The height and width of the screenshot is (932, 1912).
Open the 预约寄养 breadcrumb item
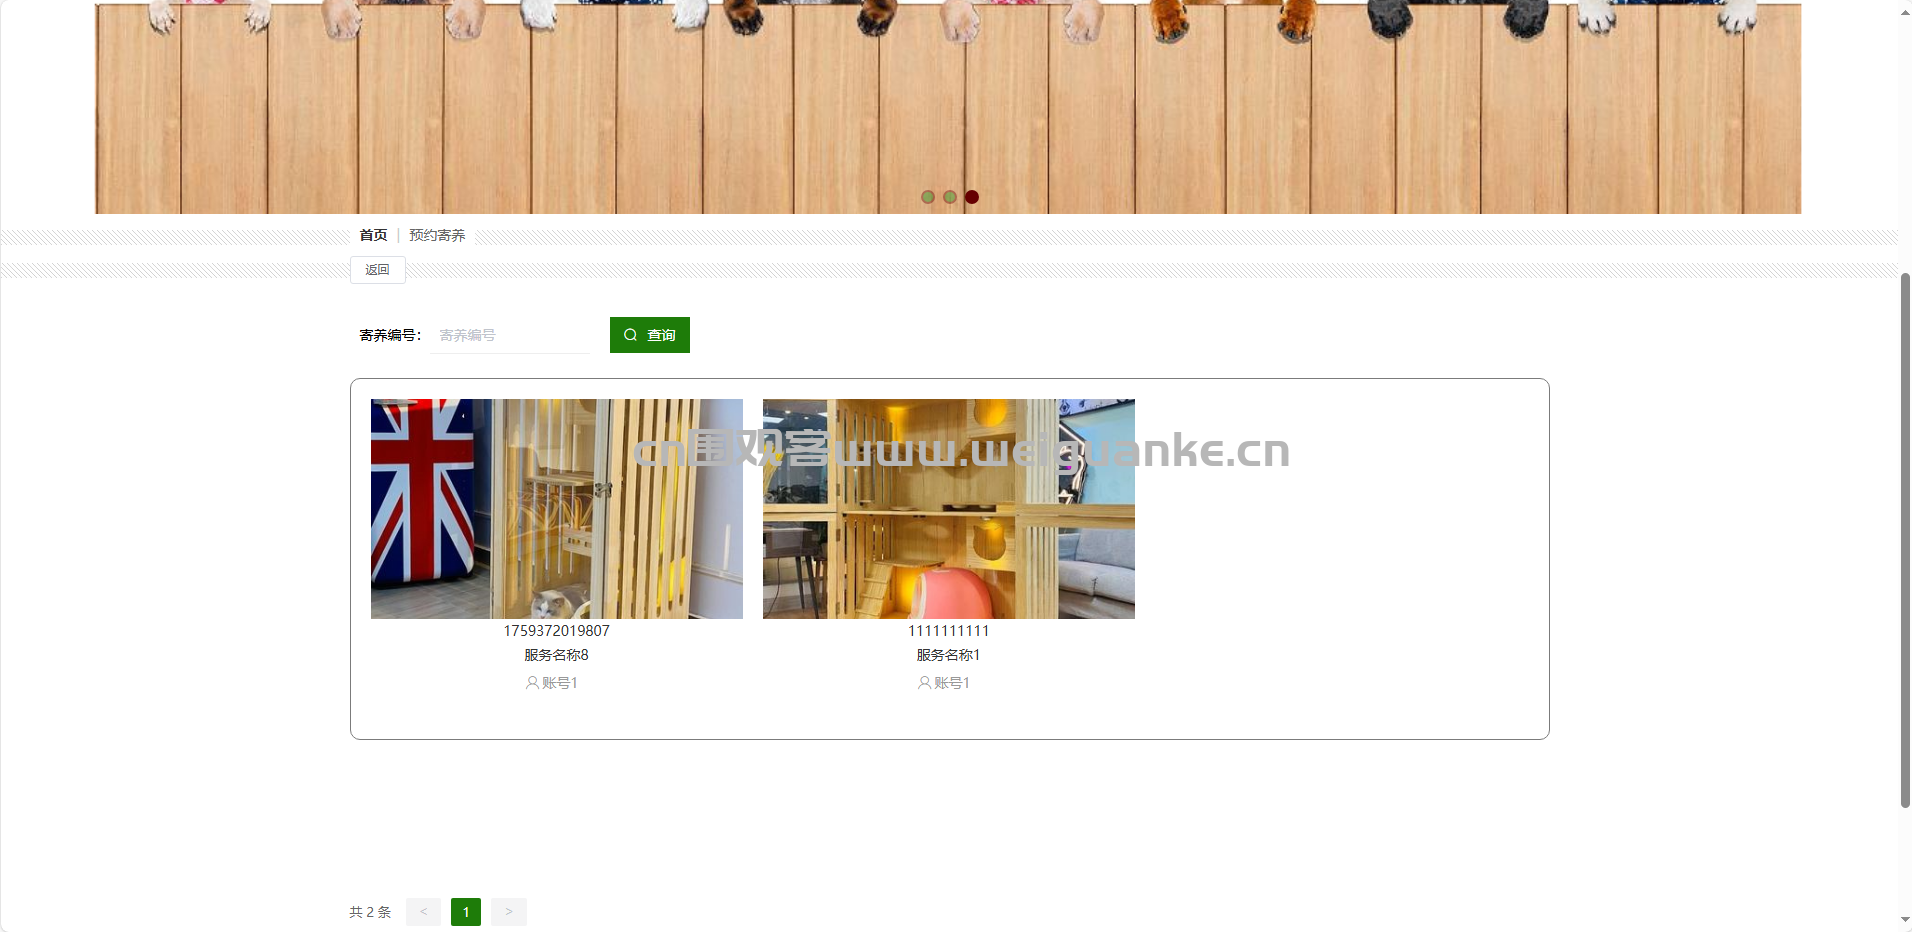(x=437, y=235)
